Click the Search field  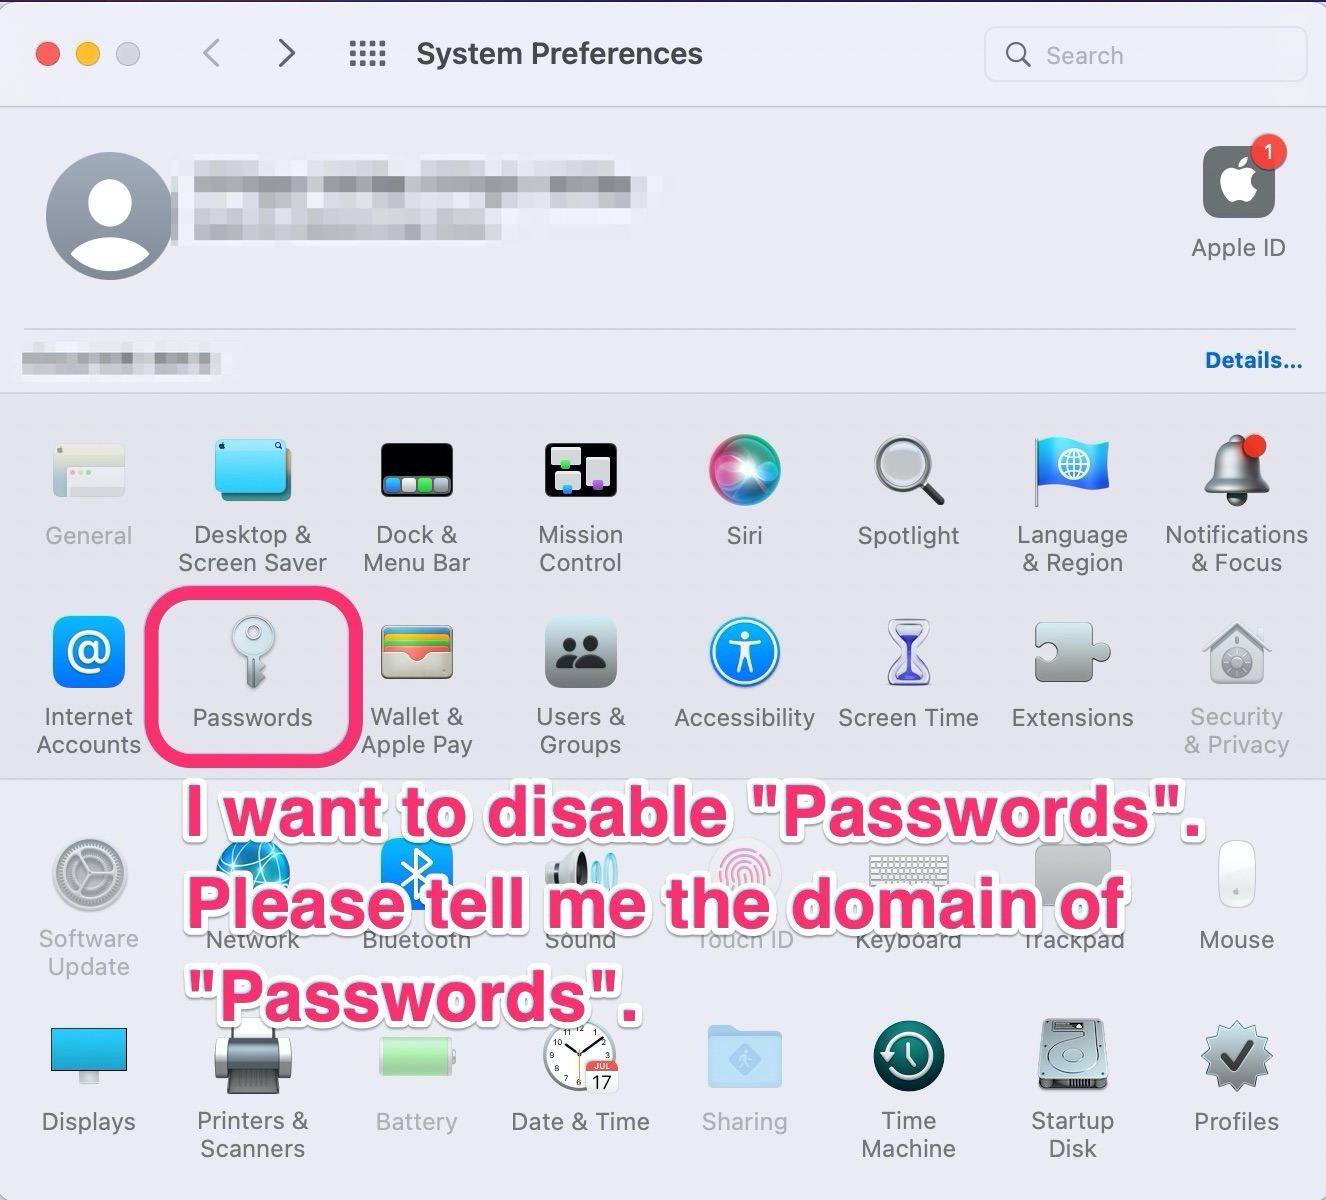(x=1145, y=55)
